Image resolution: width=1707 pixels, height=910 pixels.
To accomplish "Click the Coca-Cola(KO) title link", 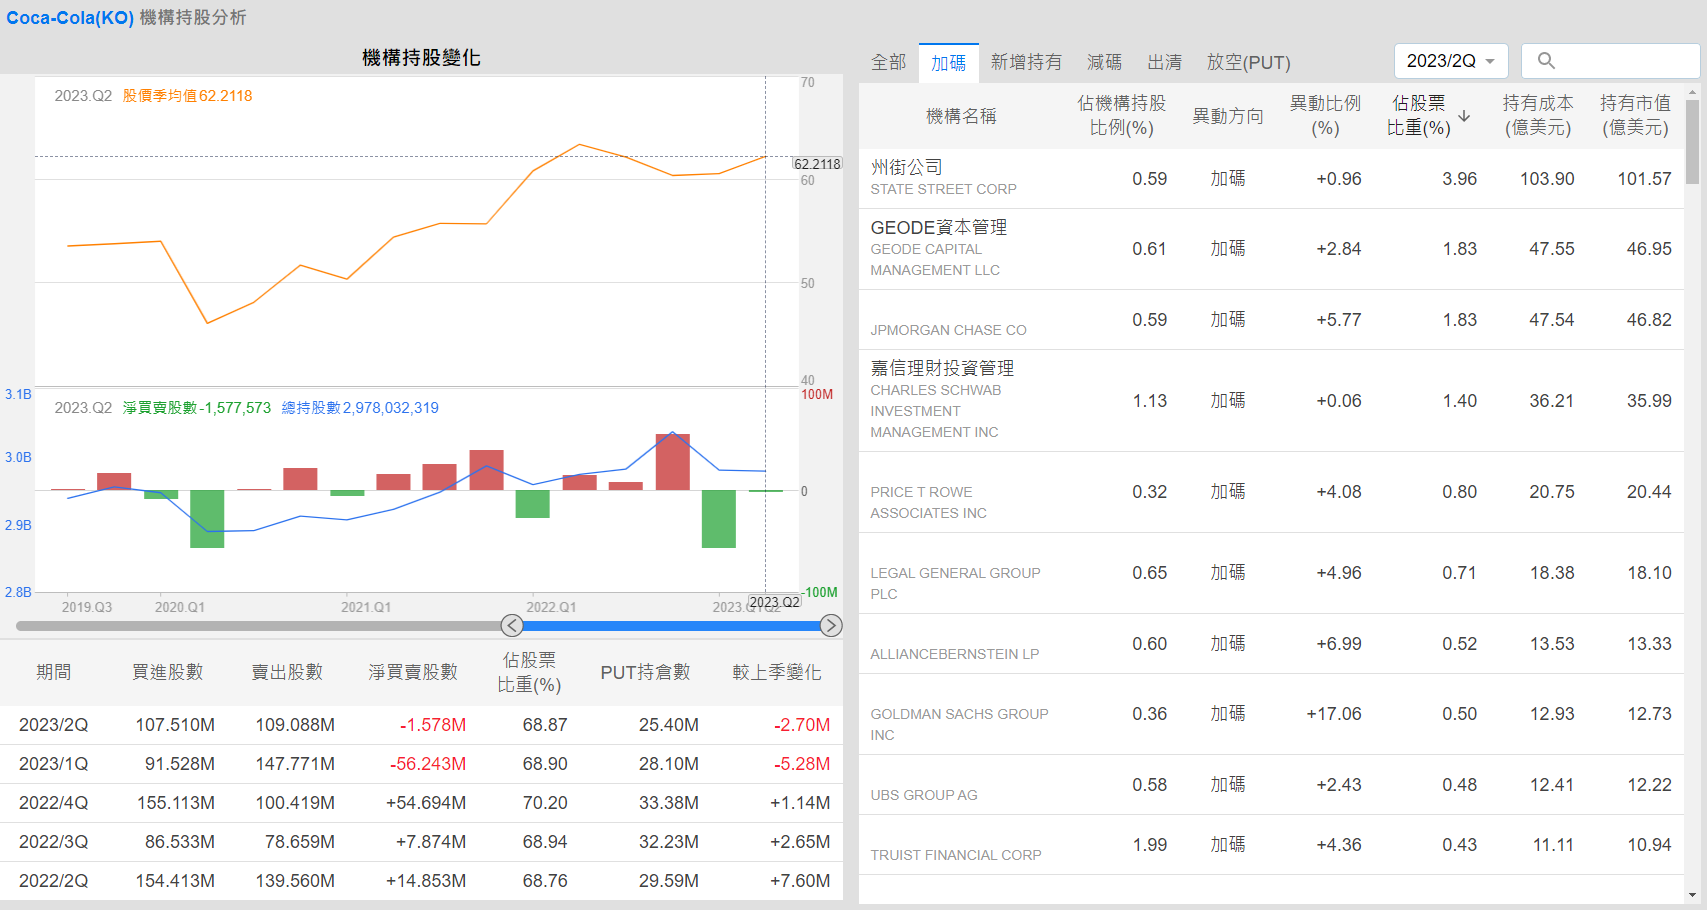I will coord(70,18).
